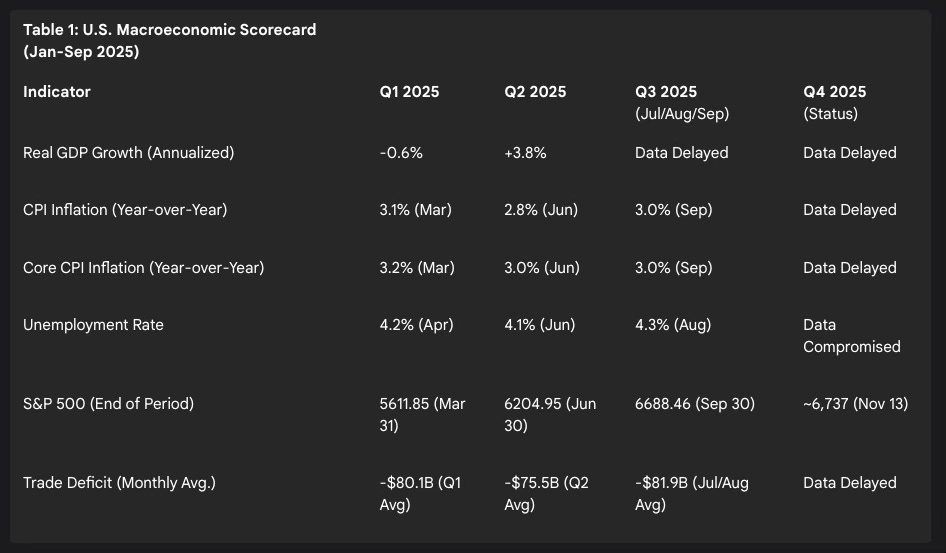
Task: Select the 'Trade Deficit (Monthly Avg.)' row label
Action: (x=119, y=483)
